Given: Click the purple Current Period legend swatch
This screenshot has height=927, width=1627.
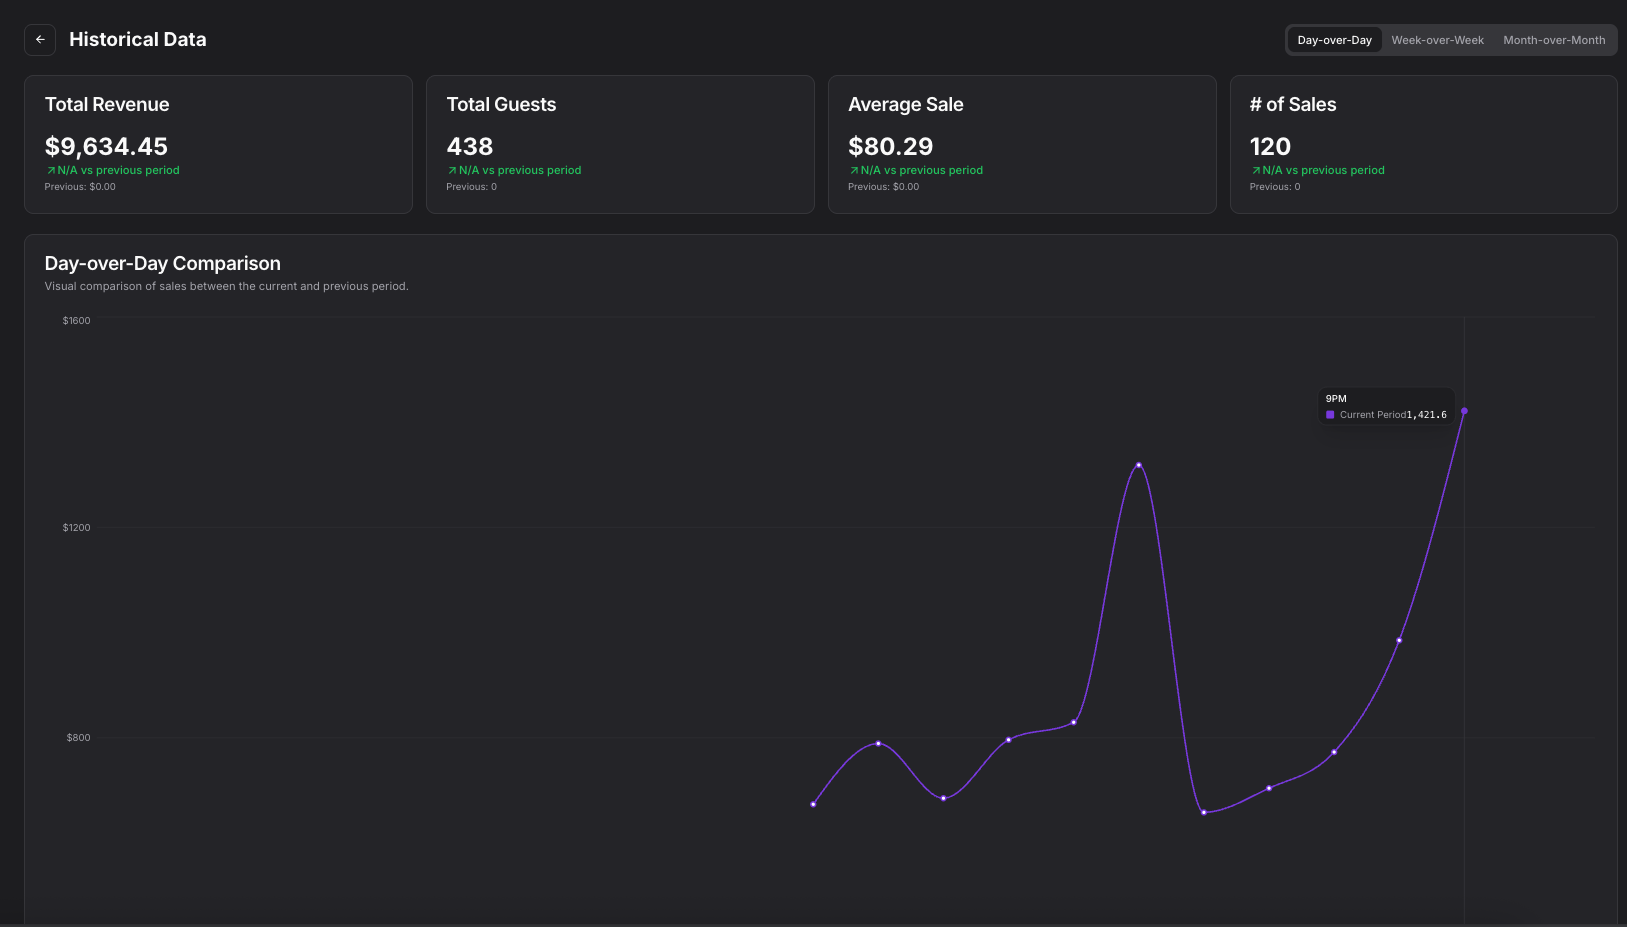Looking at the screenshot, I should (1329, 414).
